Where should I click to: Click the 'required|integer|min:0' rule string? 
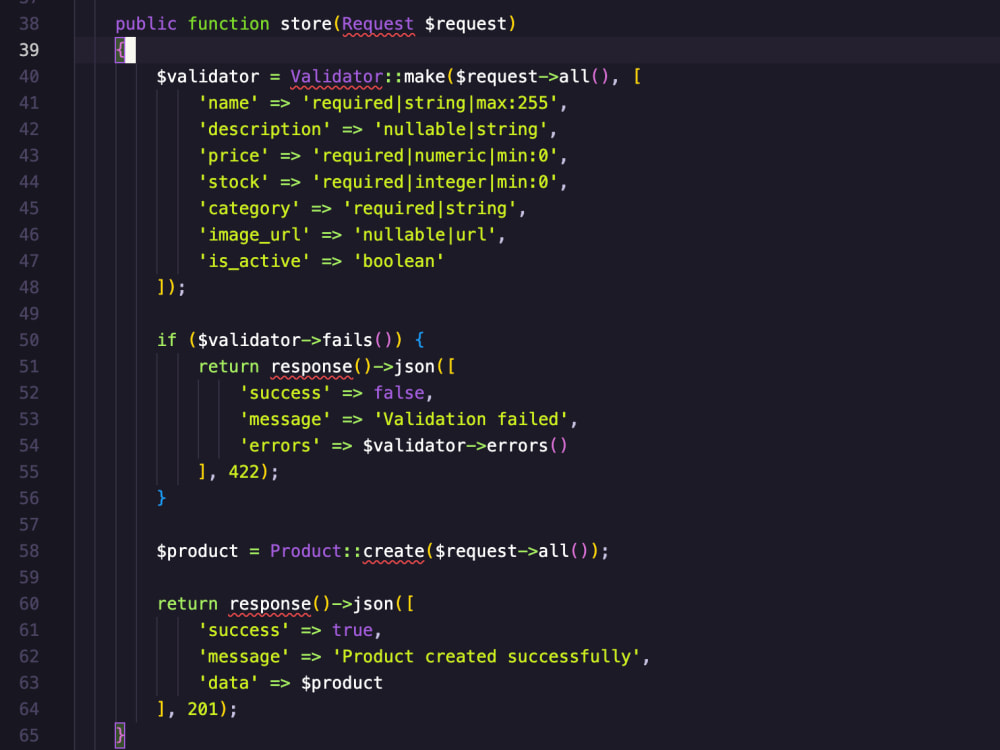click(x=435, y=182)
